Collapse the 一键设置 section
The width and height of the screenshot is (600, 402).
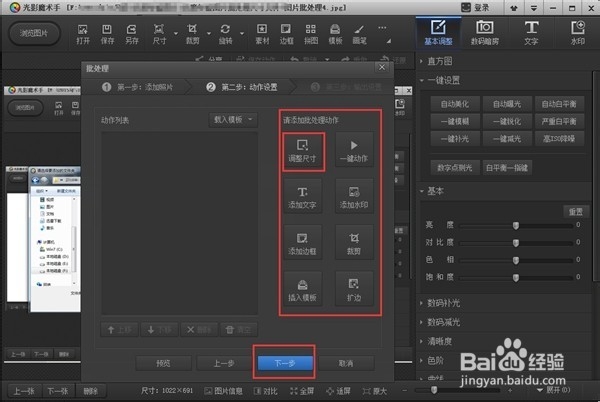(x=443, y=80)
